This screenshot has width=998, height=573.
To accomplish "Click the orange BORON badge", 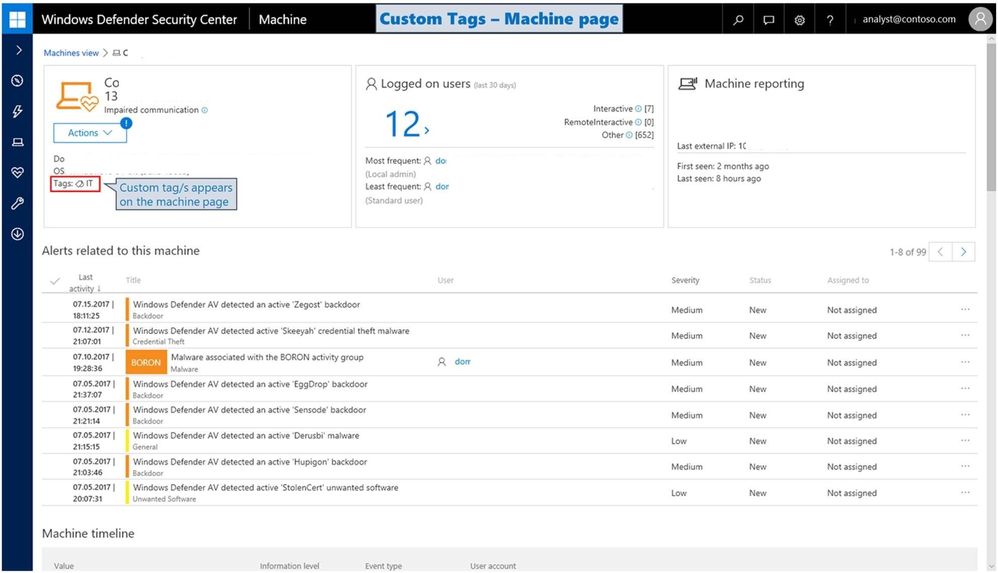I will (146, 362).
